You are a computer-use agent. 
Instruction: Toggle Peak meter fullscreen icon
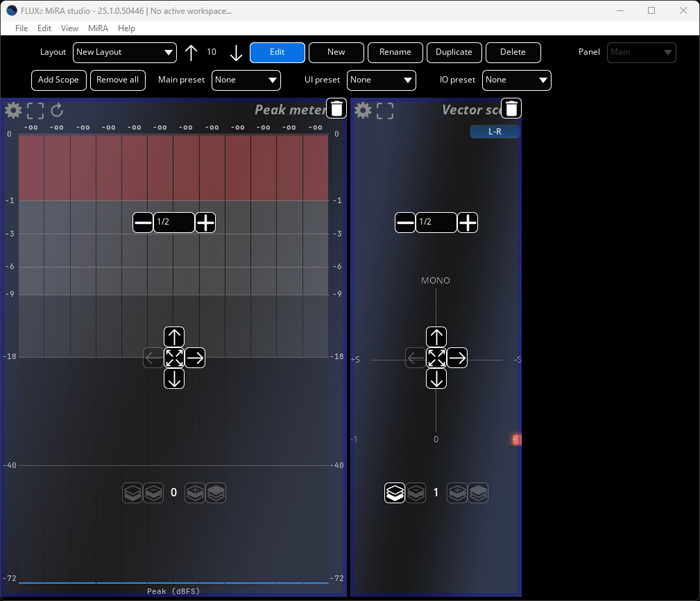(35, 111)
